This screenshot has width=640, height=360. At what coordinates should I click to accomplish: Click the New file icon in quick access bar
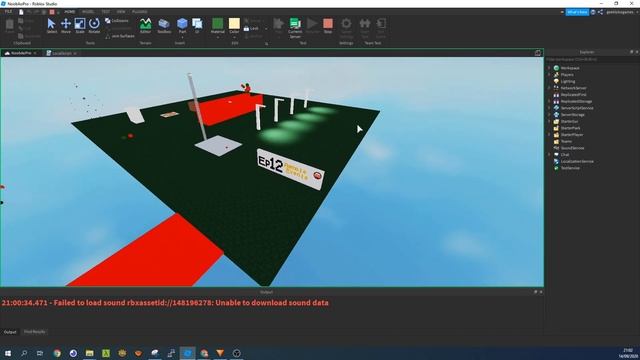21,12
